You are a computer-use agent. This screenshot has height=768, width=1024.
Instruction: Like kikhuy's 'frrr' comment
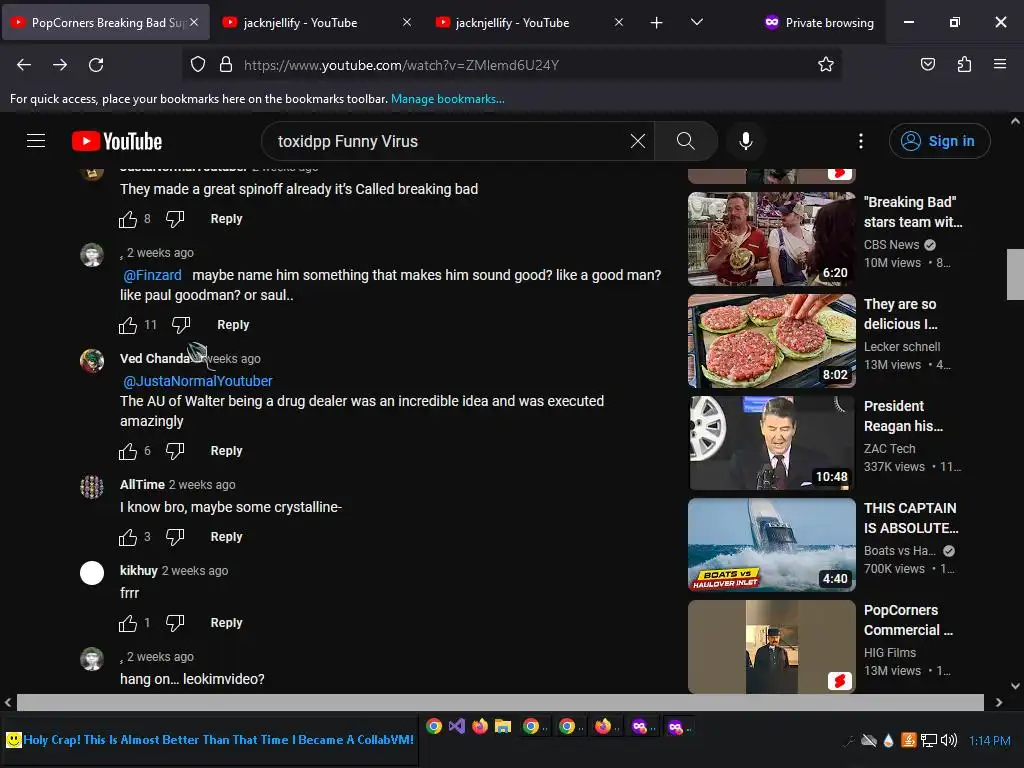128,624
